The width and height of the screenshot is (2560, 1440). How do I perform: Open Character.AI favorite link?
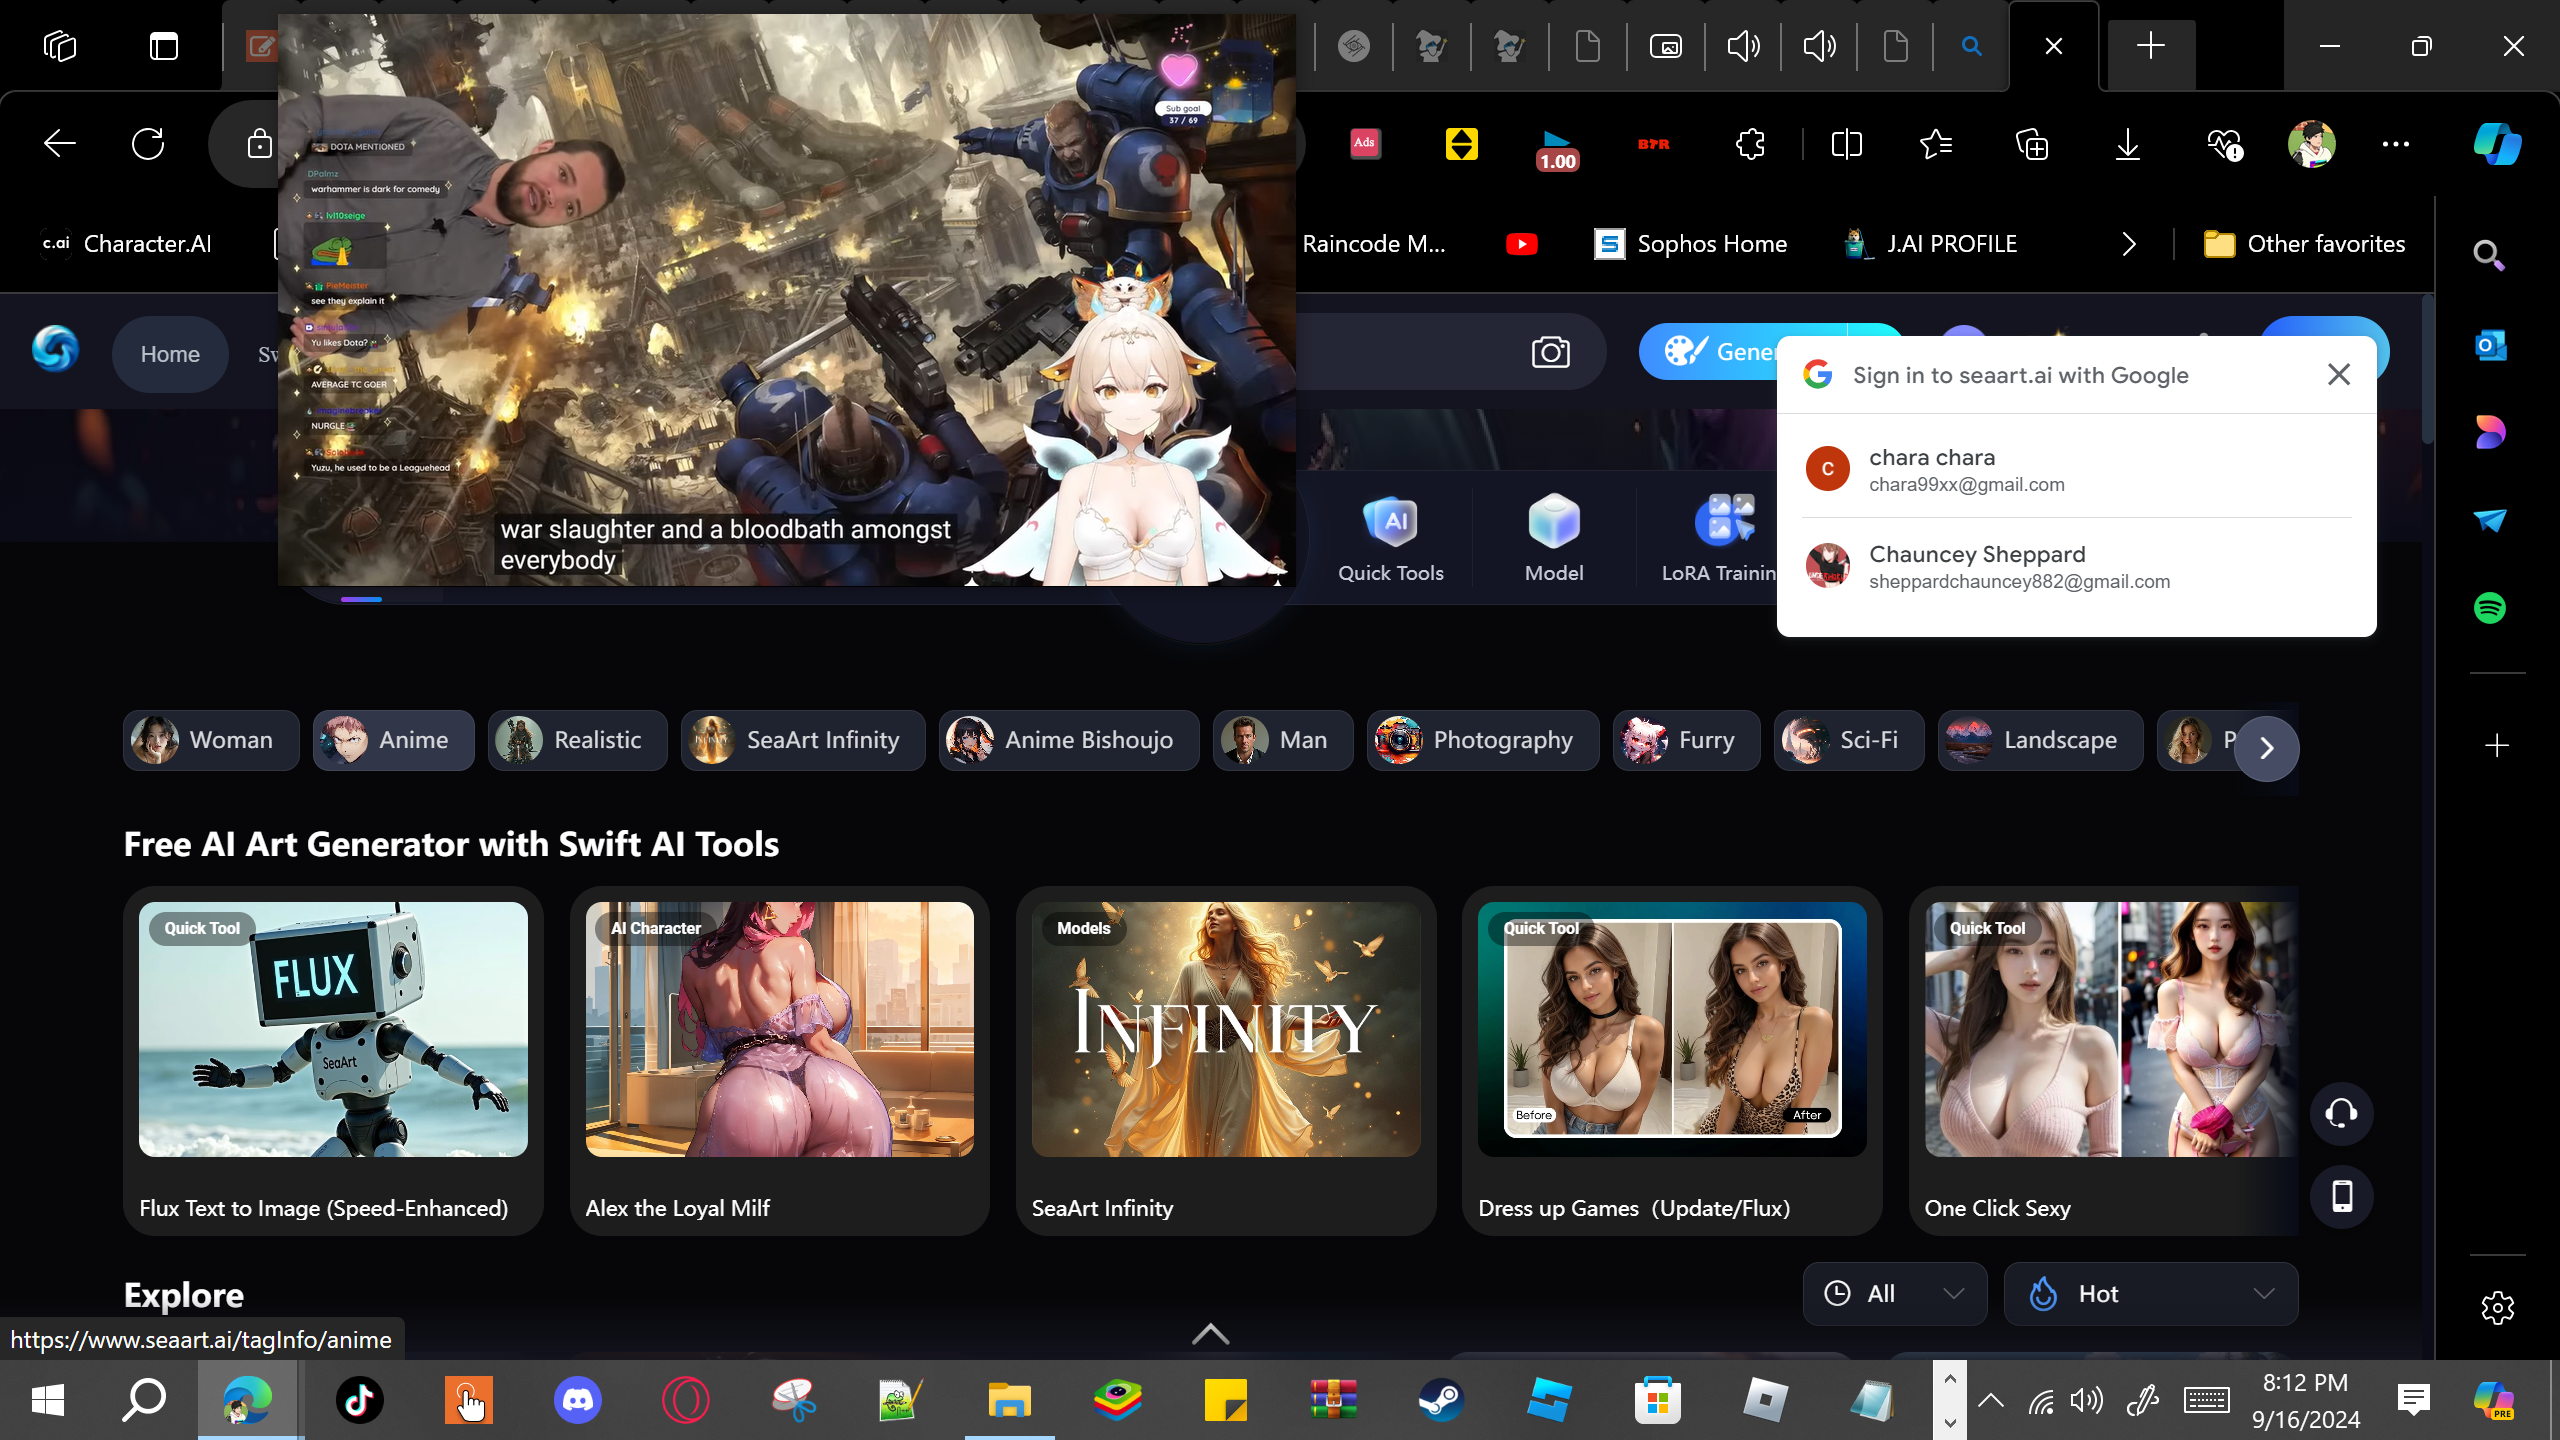coord(127,244)
